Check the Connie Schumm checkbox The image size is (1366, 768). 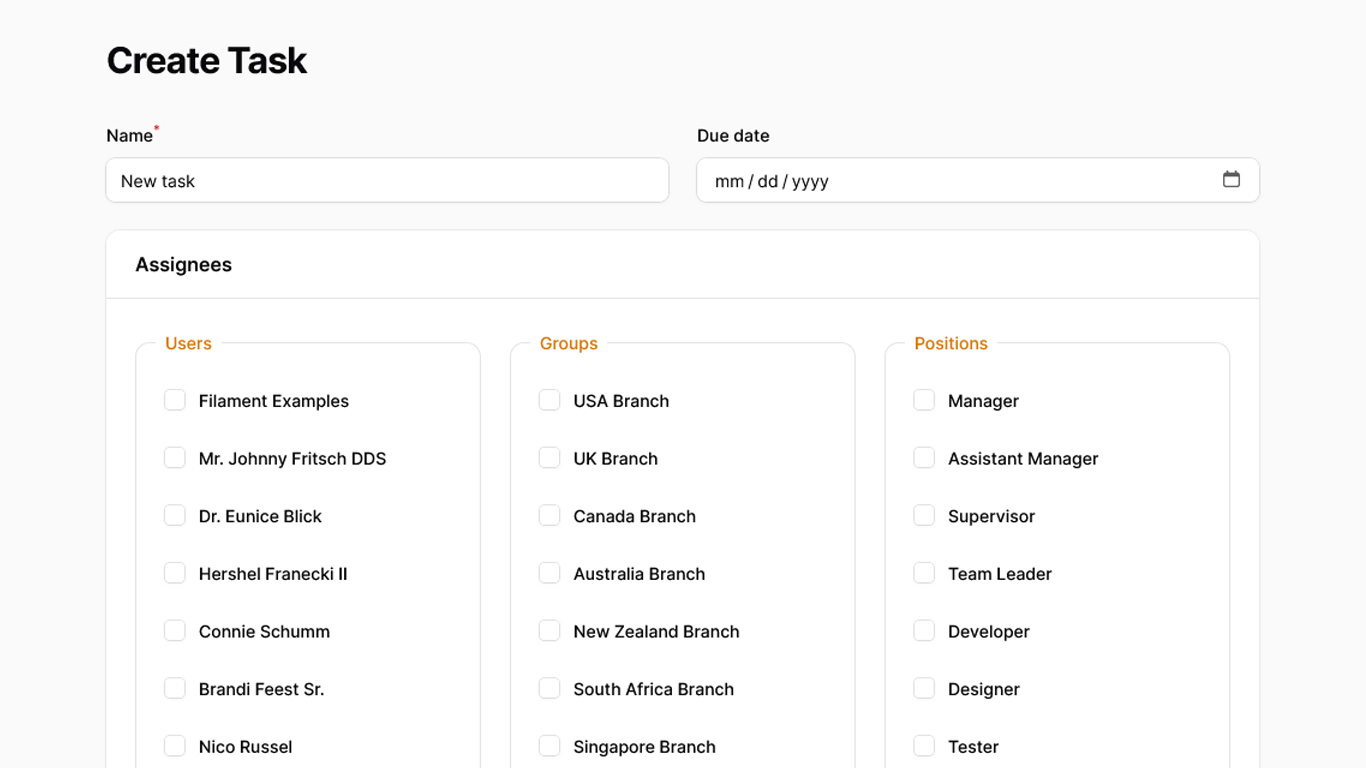coord(175,631)
